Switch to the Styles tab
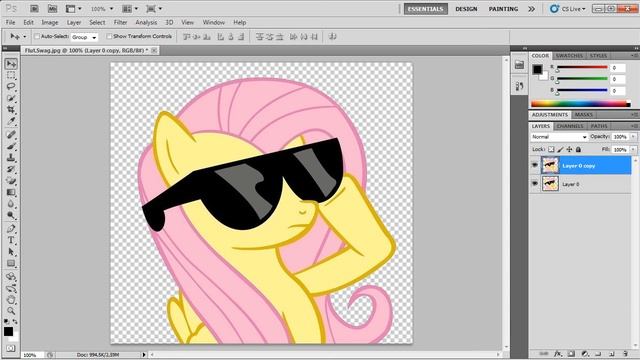The width and height of the screenshot is (640, 360). click(598, 56)
